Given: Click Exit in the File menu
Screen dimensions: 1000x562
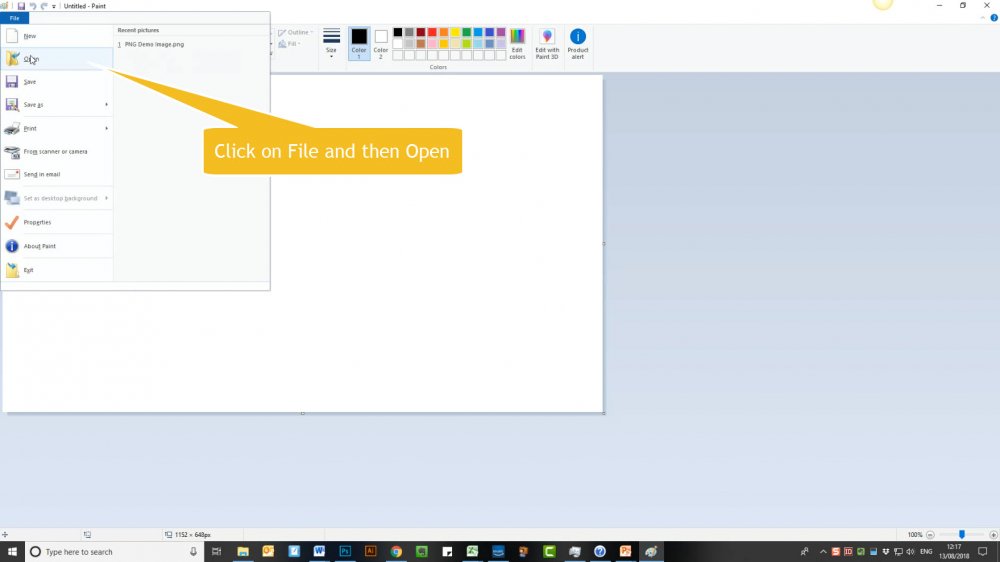Looking at the screenshot, I should point(57,270).
